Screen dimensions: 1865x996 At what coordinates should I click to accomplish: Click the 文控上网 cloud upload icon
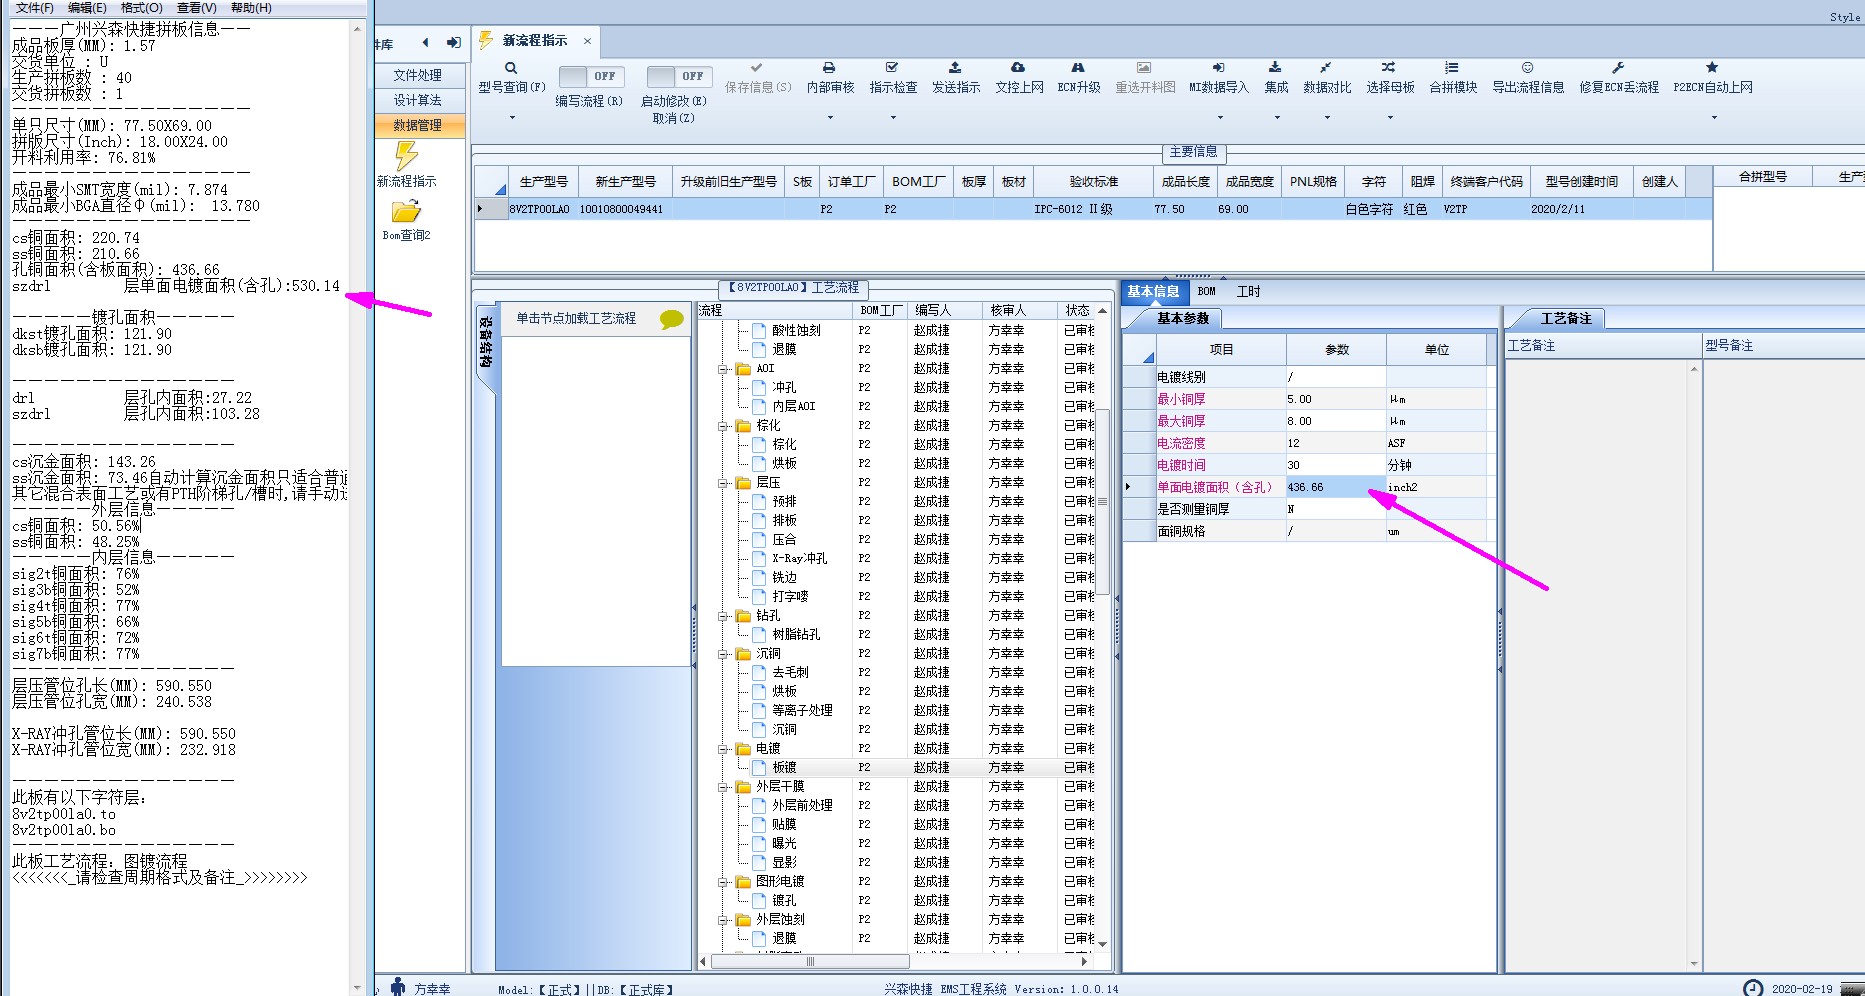pos(1018,67)
